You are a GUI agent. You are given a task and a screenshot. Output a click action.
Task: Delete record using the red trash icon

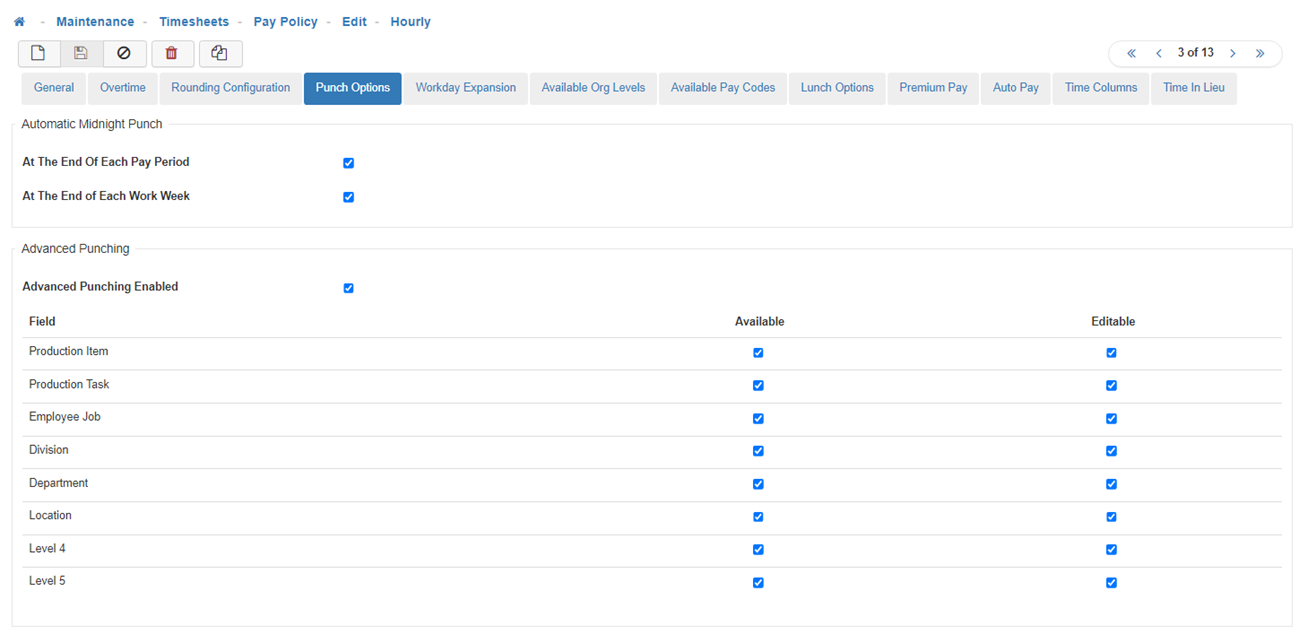[x=172, y=54]
